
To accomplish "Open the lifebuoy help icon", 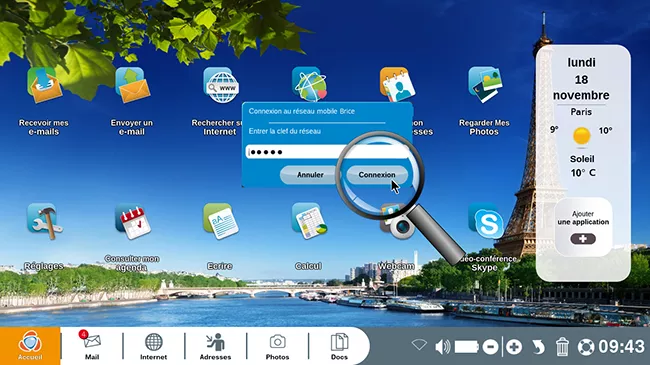I will point(586,347).
